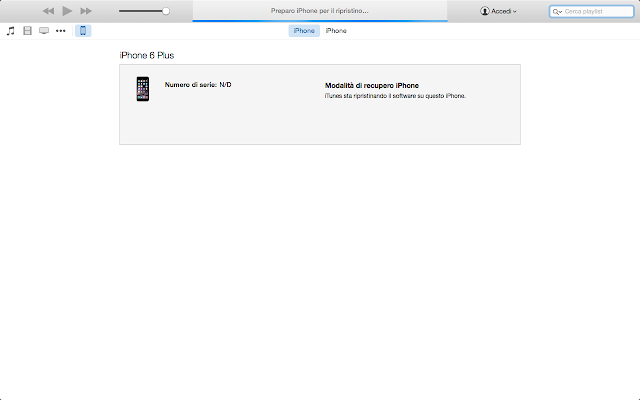The width and height of the screenshot is (640, 400).
Task: Click the Accedi user account icon
Action: (484, 11)
